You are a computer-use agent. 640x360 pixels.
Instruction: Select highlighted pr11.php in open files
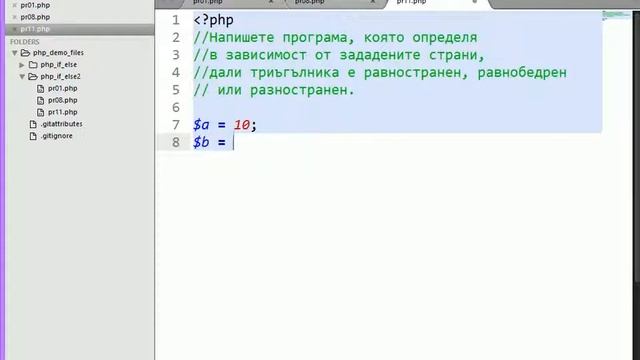pyautogui.click(x=35, y=29)
